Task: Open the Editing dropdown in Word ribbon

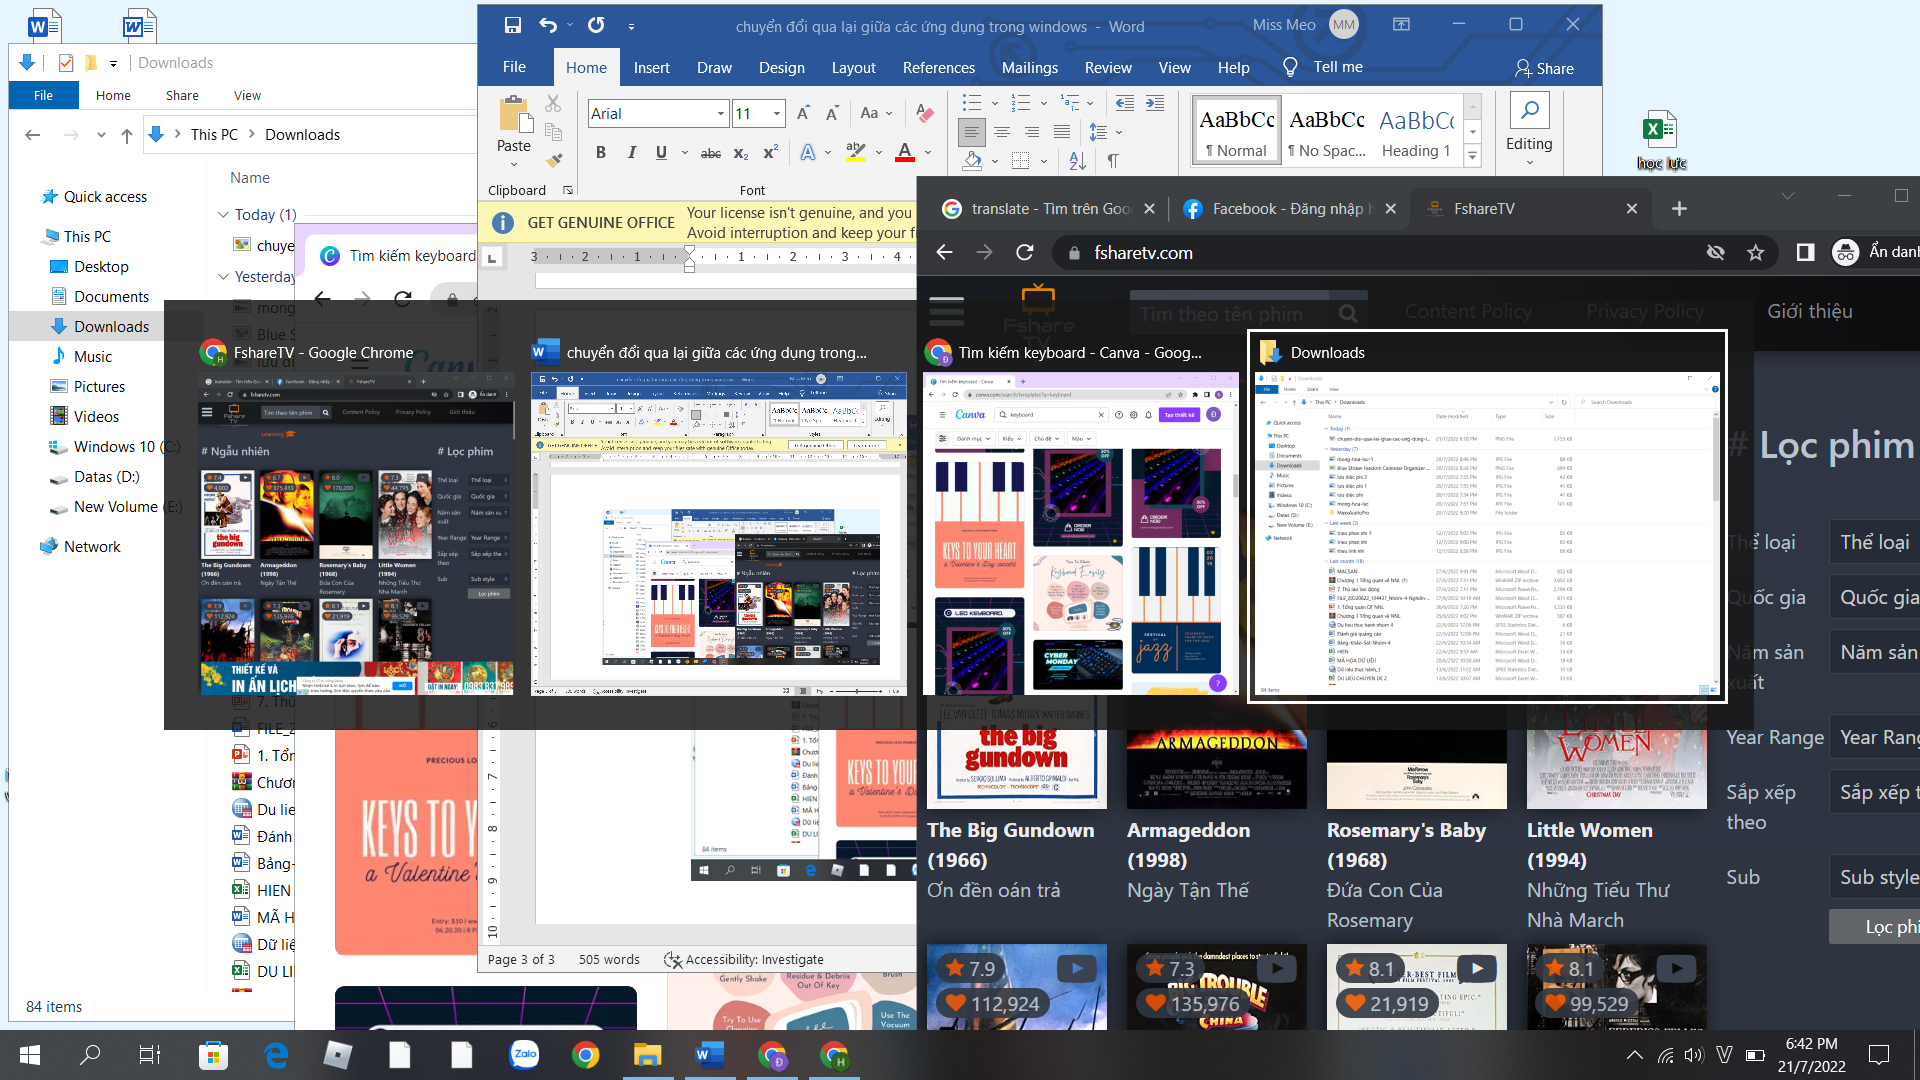Action: [1529, 130]
